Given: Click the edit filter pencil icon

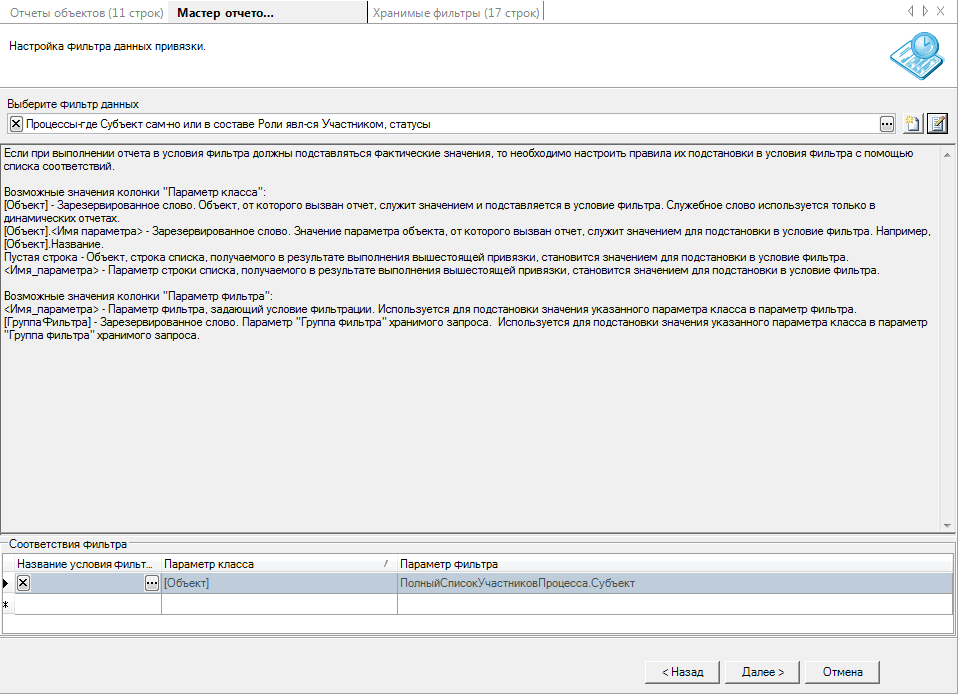Looking at the screenshot, I should pos(937,124).
